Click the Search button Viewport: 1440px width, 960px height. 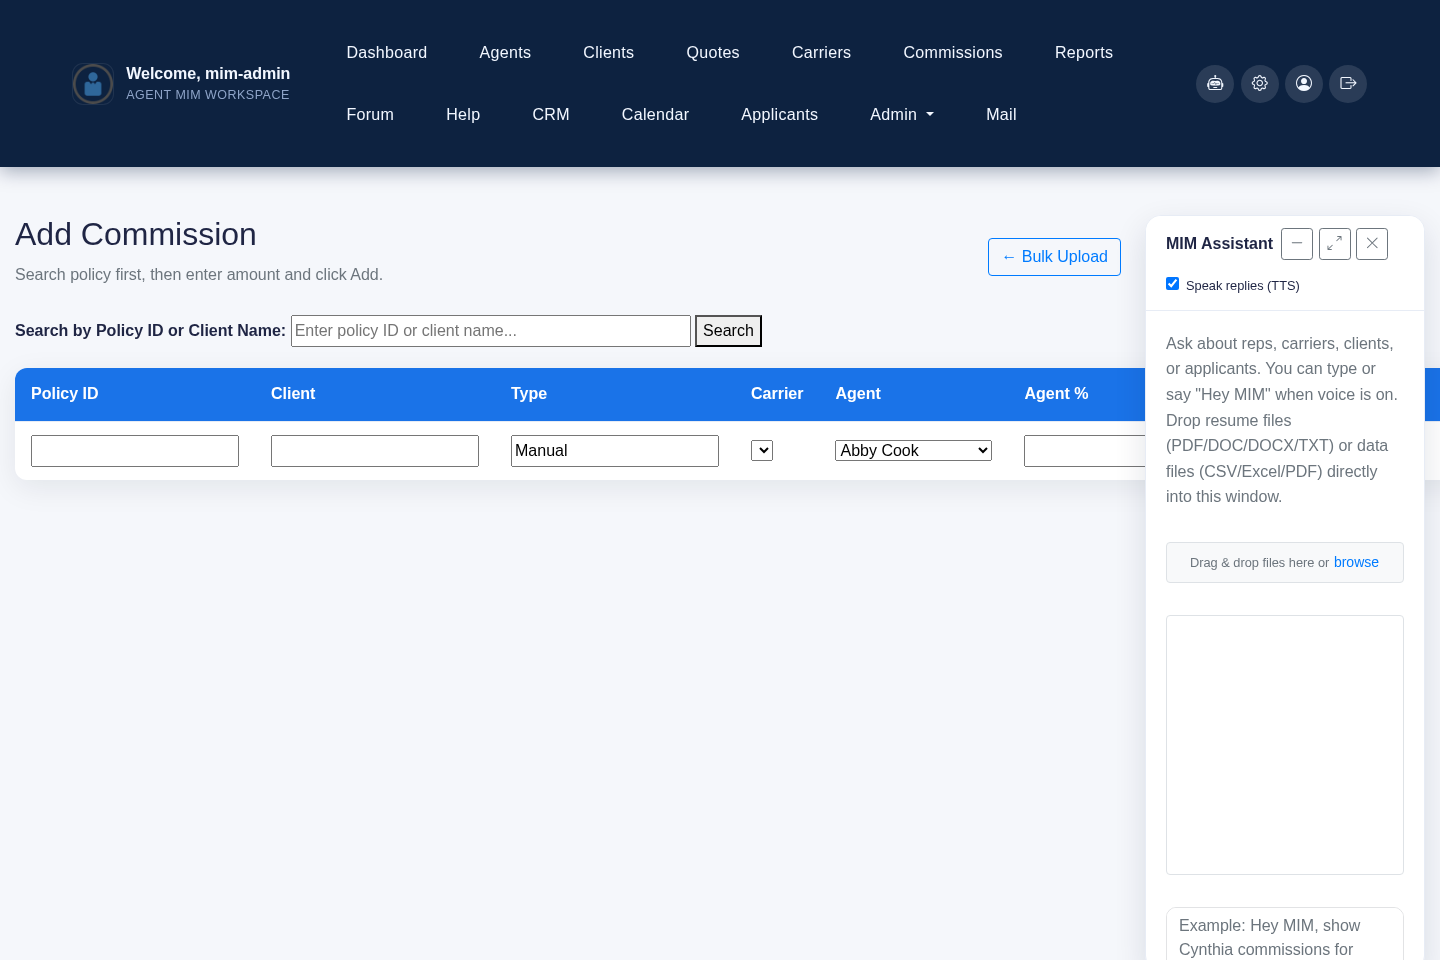(x=728, y=331)
